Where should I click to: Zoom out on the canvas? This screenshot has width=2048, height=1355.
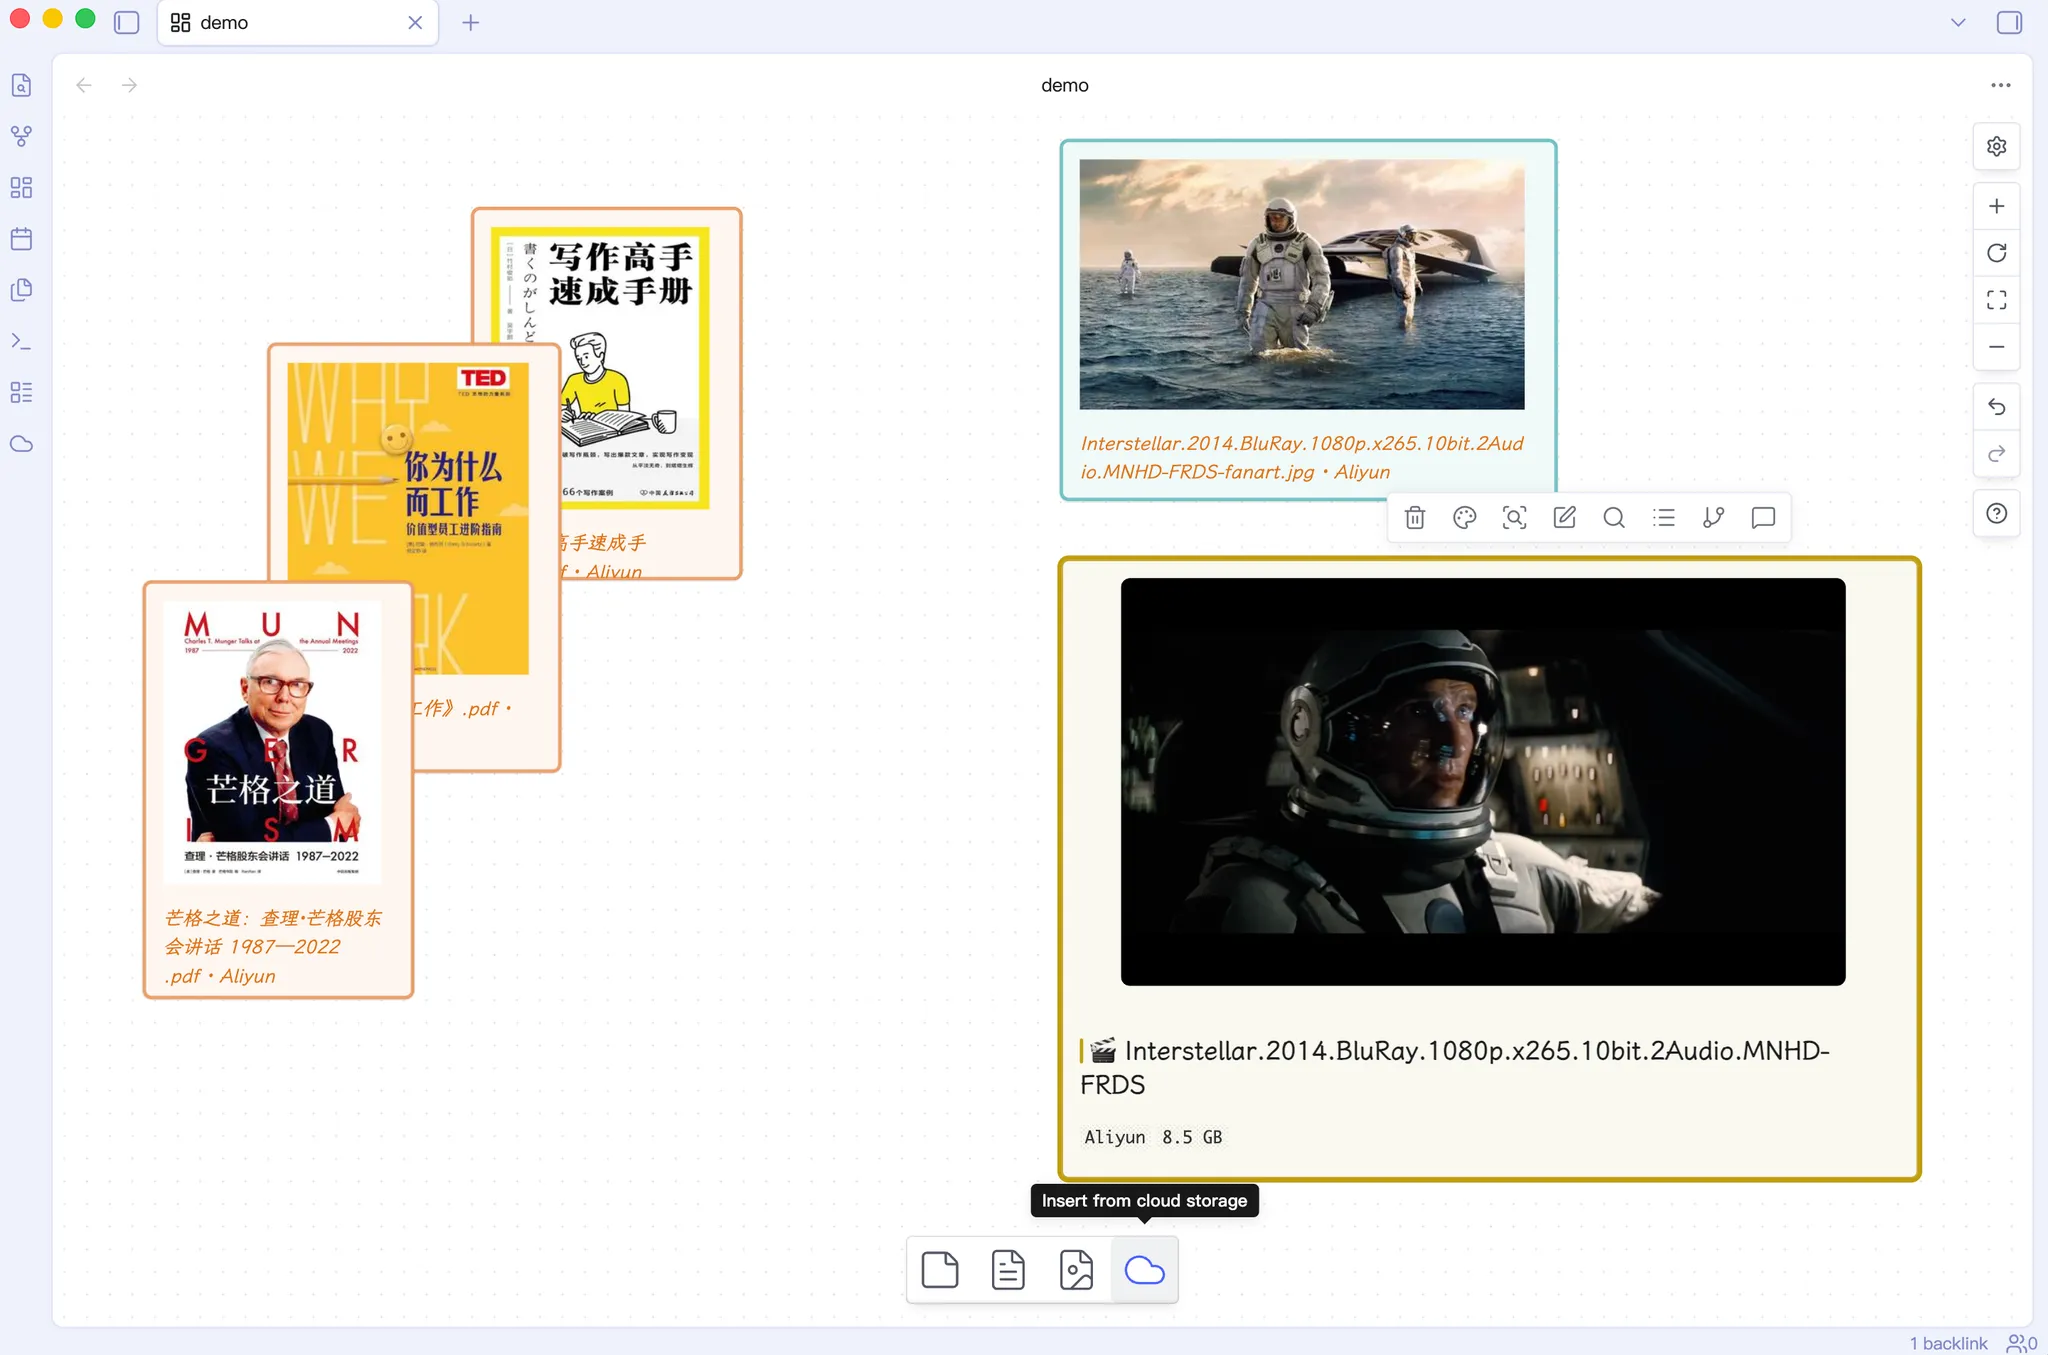(1996, 347)
